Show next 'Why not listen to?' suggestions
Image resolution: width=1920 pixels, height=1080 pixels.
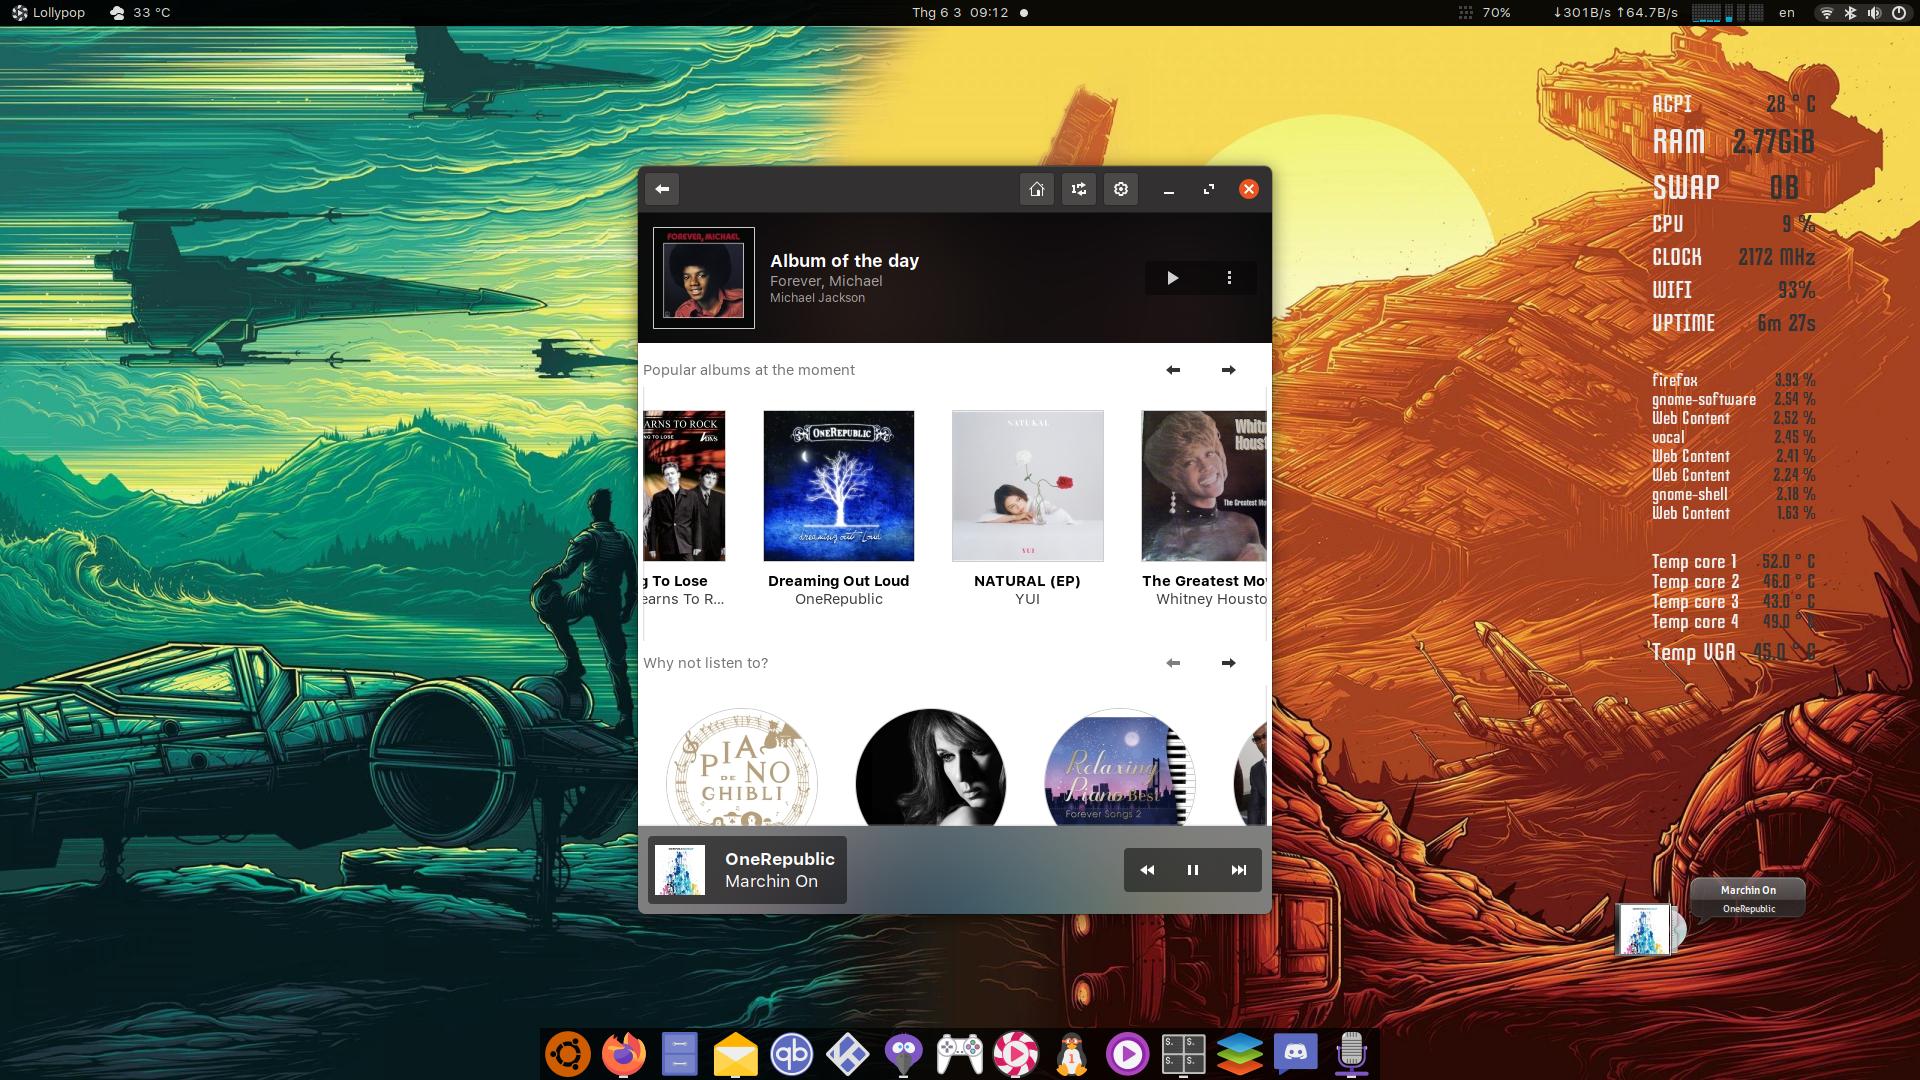pyautogui.click(x=1228, y=663)
